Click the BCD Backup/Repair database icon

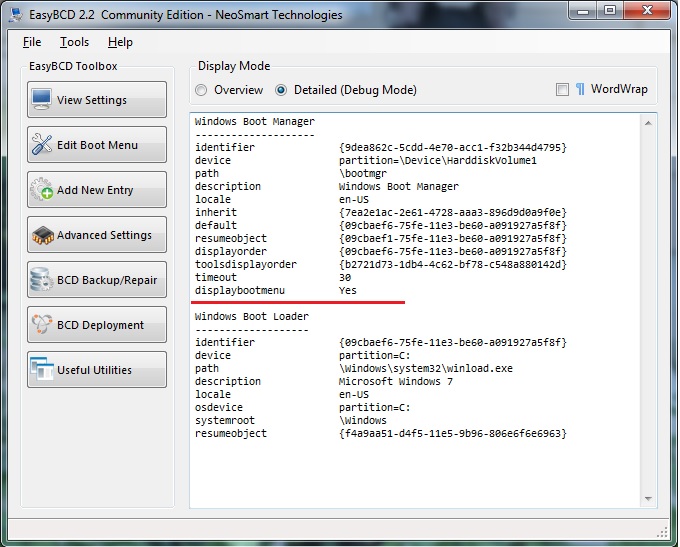[42, 279]
